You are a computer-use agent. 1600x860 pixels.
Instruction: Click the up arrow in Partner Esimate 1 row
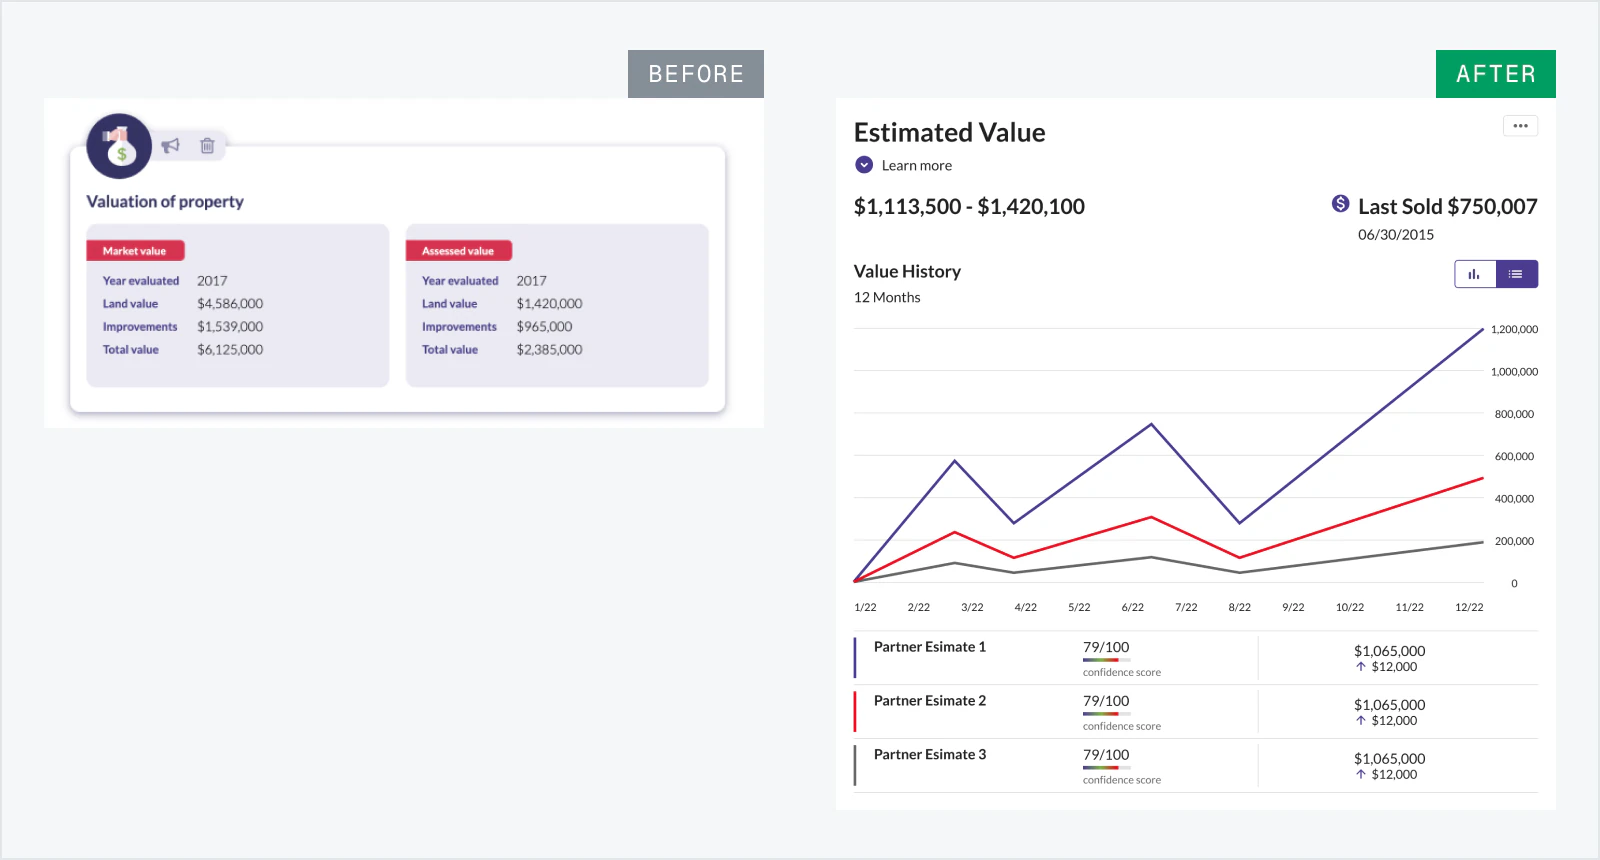coord(1361,666)
